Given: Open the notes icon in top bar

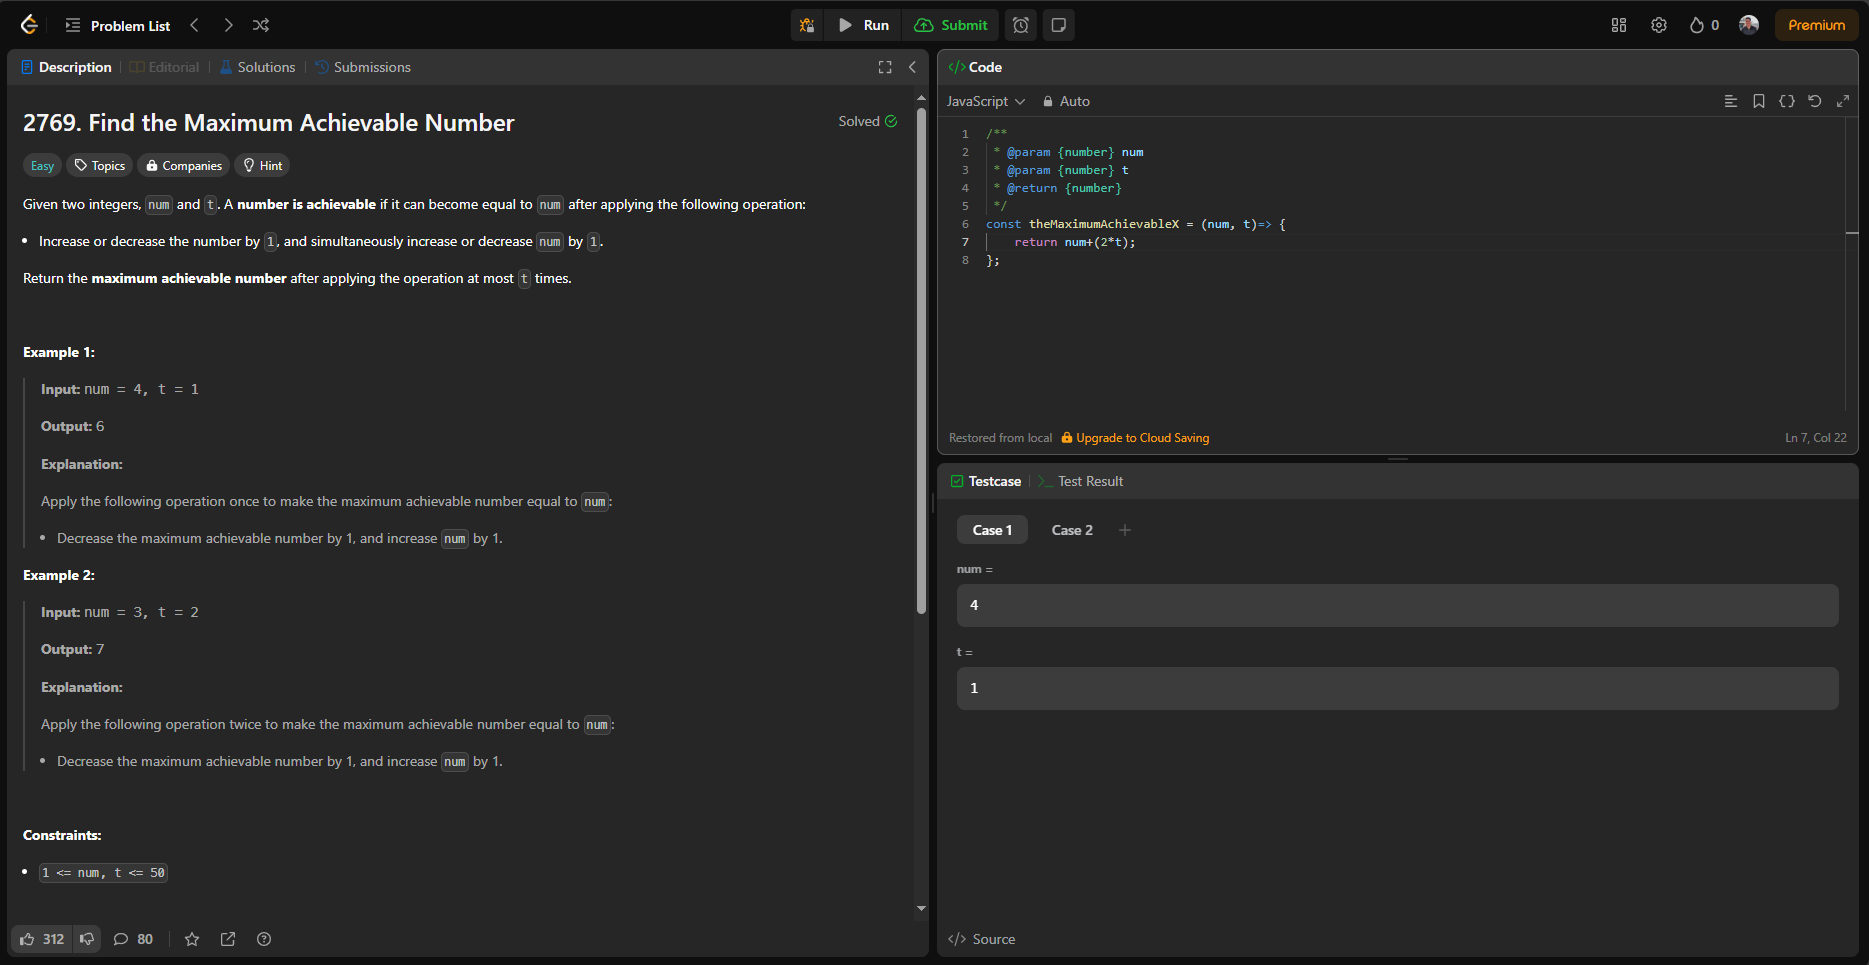Looking at the screenshot, I should coord(1059,25).
